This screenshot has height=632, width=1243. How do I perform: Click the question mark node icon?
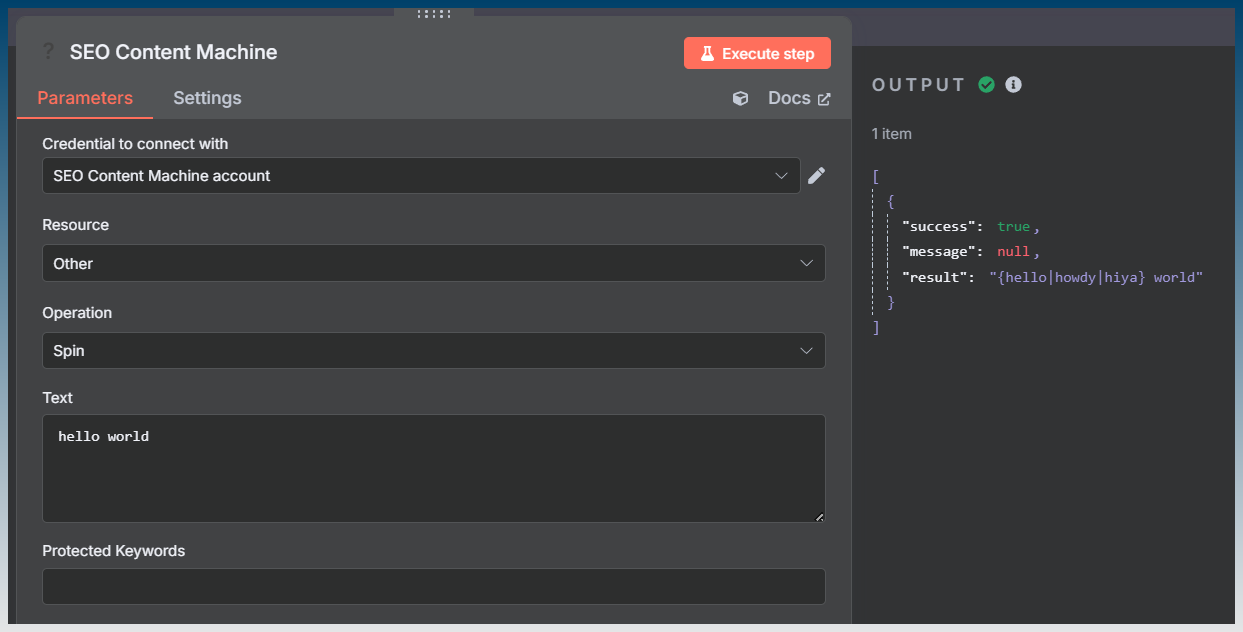[x=47, y=52]
